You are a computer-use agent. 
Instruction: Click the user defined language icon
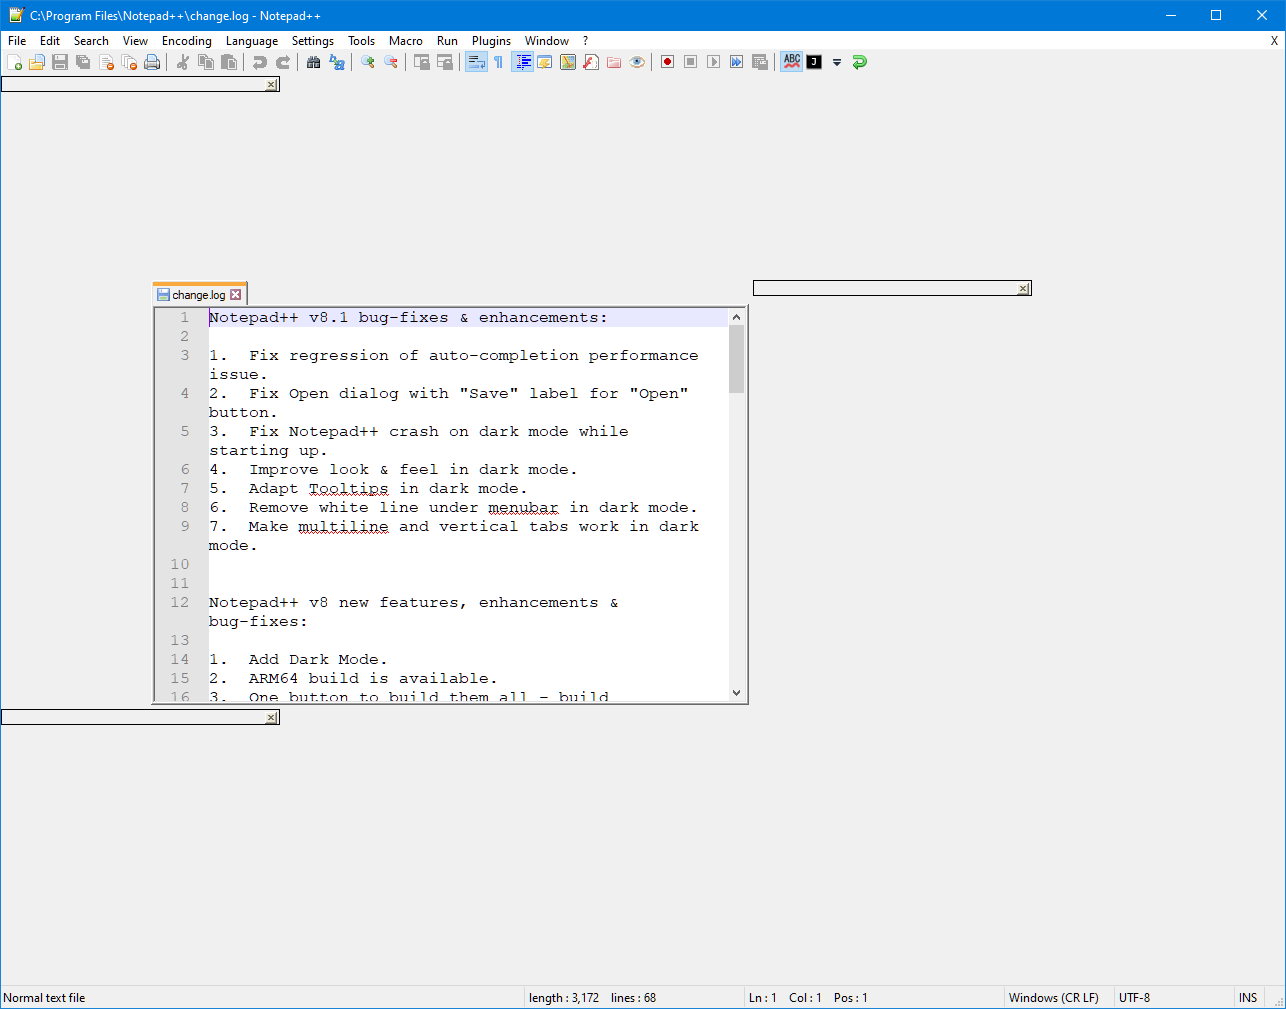coord(545,62)
